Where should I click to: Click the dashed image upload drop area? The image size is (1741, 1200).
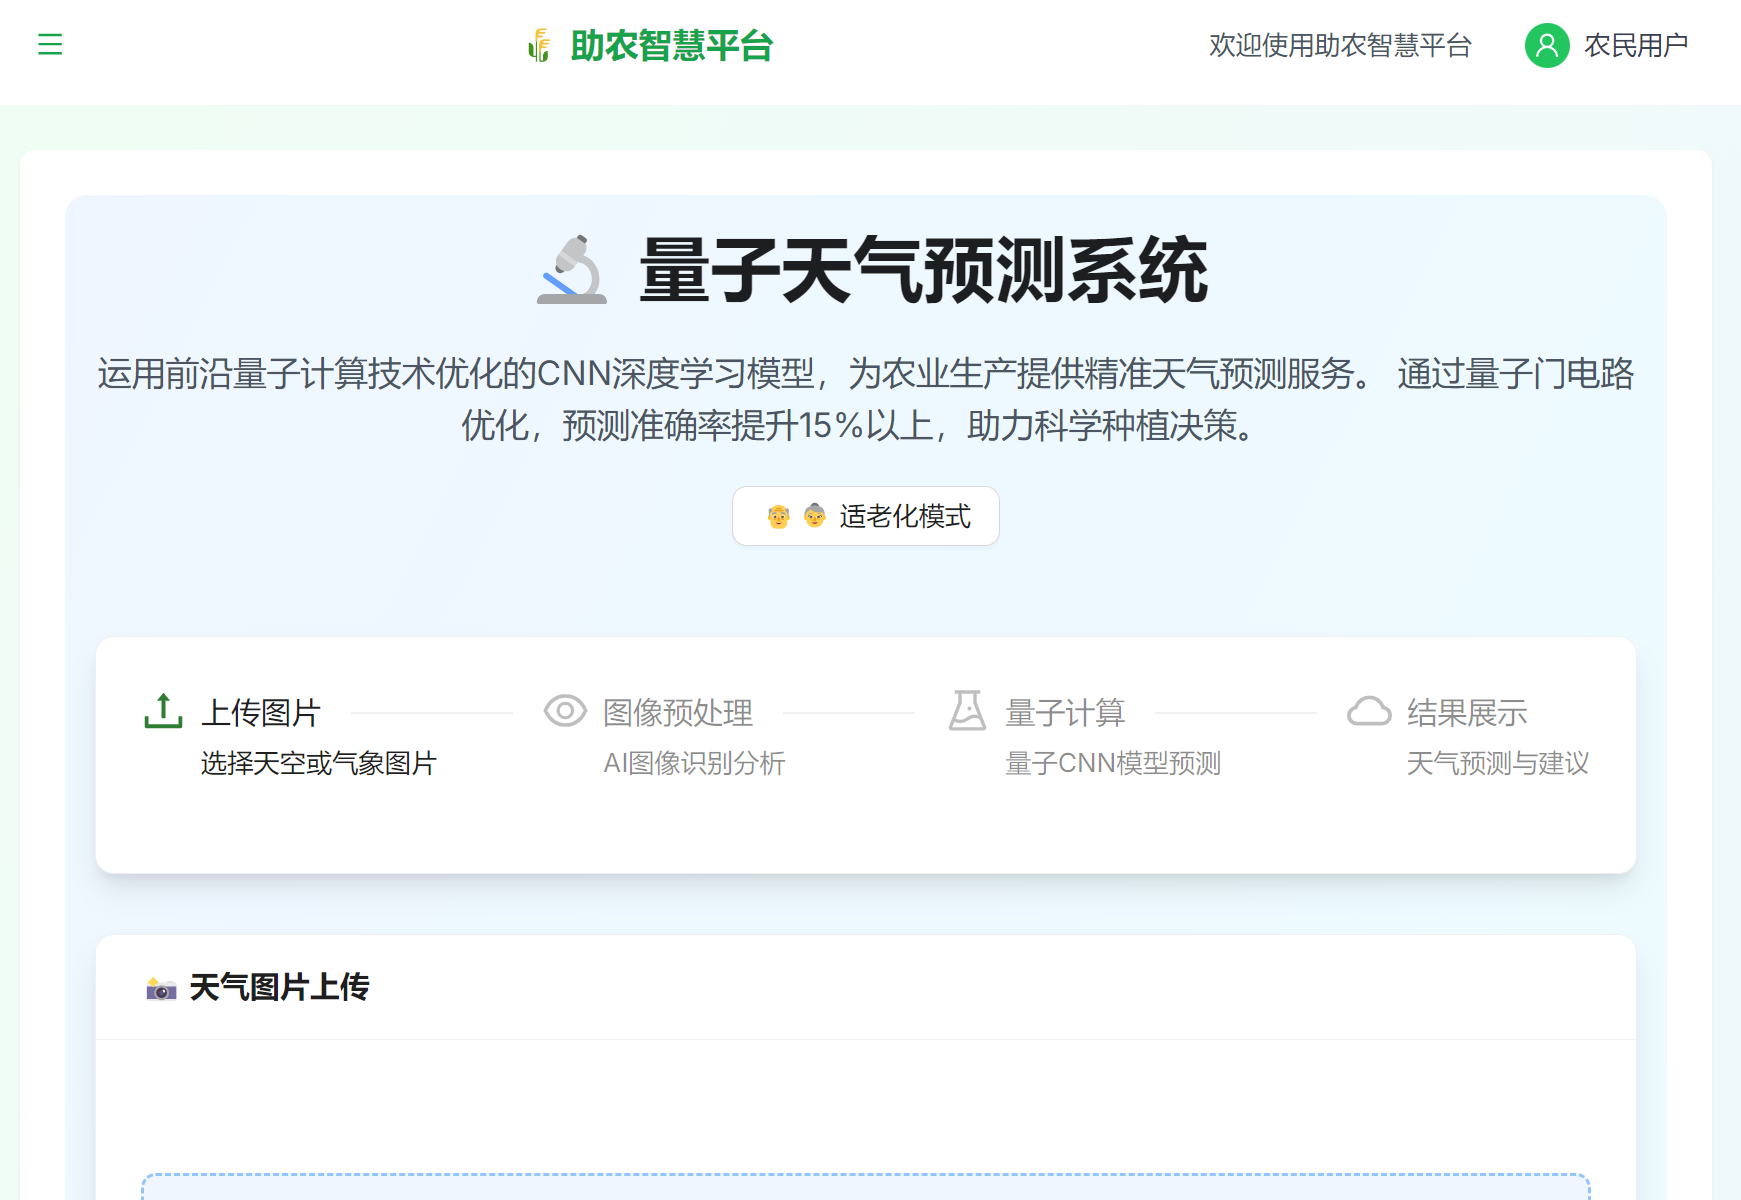click(x=866, y=1187)
